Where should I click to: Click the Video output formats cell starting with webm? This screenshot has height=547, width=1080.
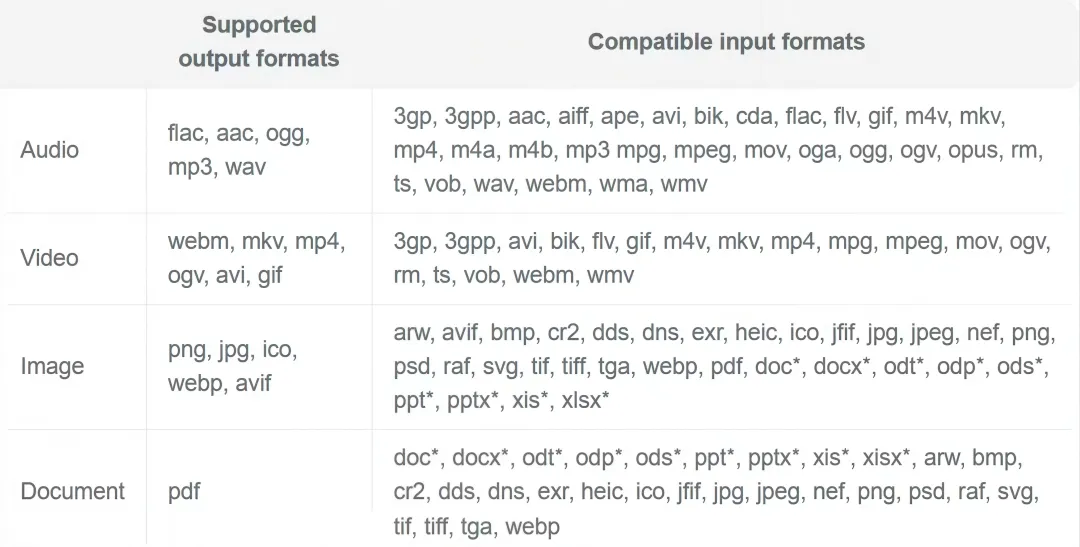coord(256,258)
